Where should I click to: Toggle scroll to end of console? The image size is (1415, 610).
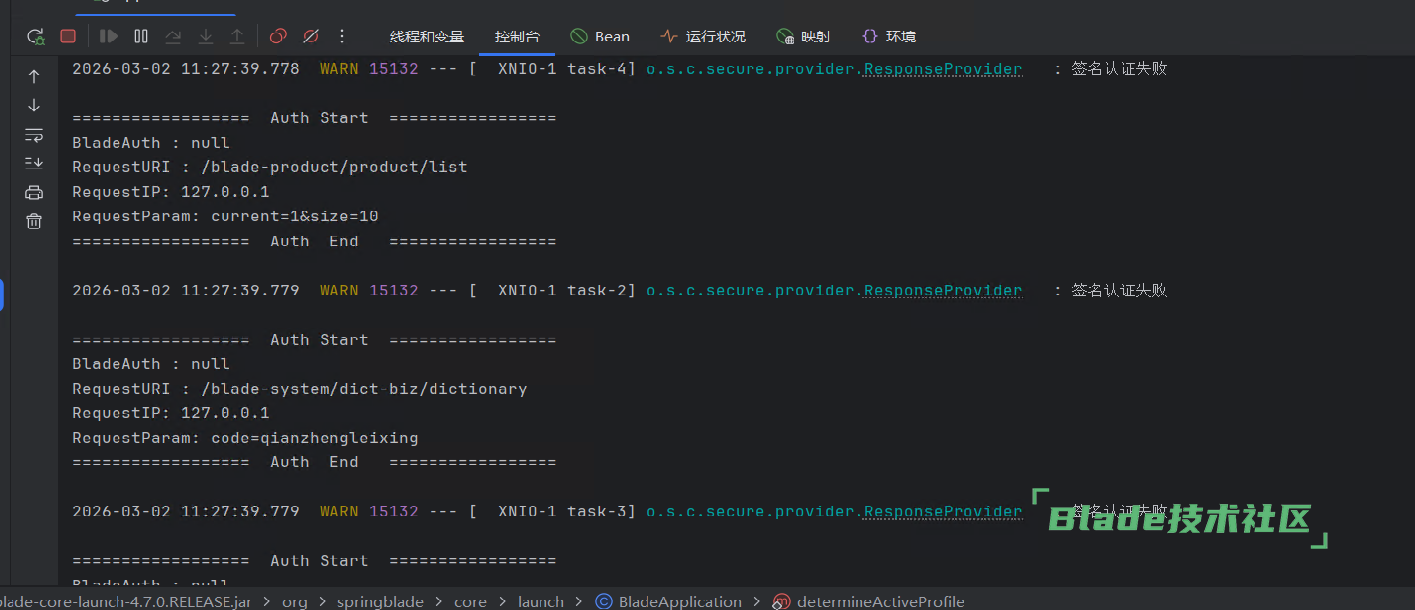34,163
